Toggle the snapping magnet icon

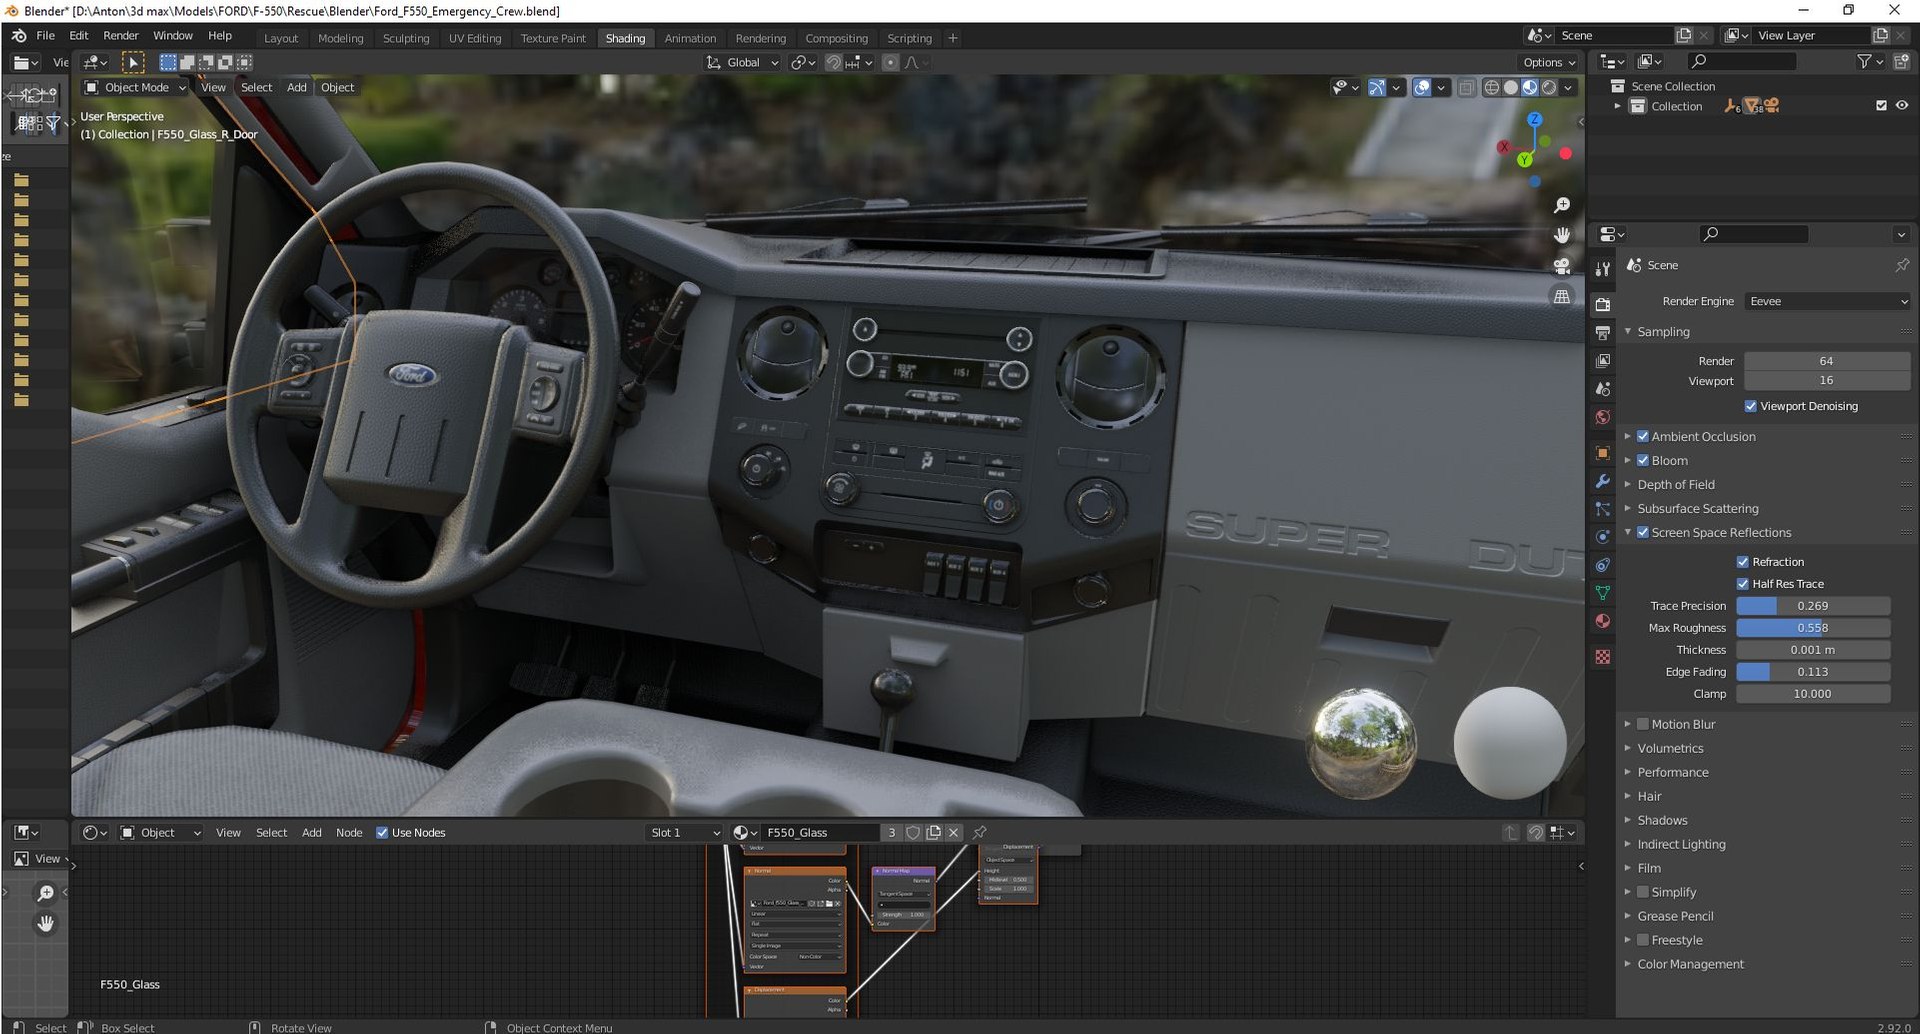tap(833, 63)
